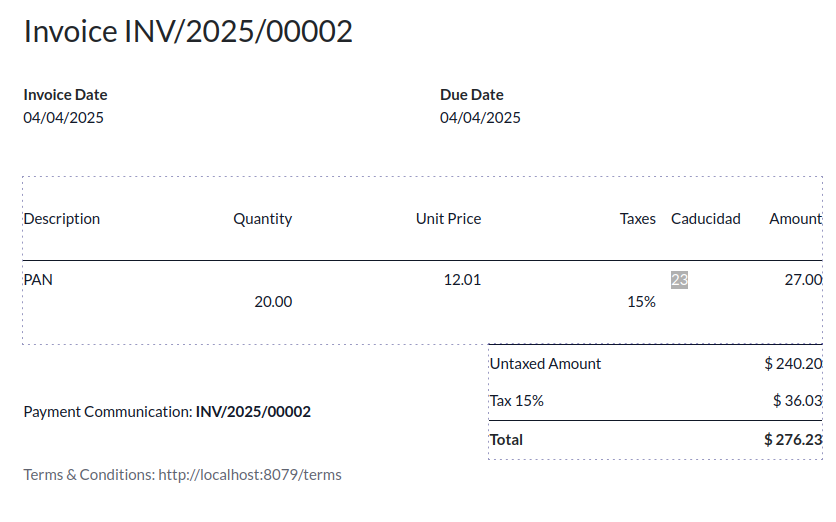
Task: Click the Untaxed Amount row
Action: [655, 364]
